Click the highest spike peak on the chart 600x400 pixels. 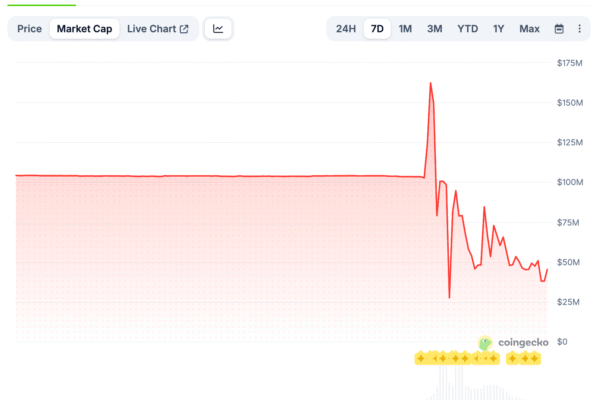[431, 83]
